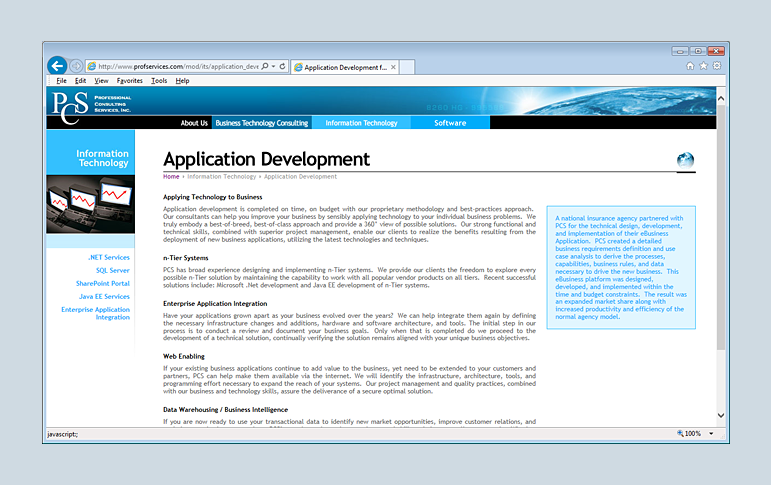Image resolution: width=771 pixels, height=485 pixels.
Task: Click the URL address field
Action: pos(175,66)
